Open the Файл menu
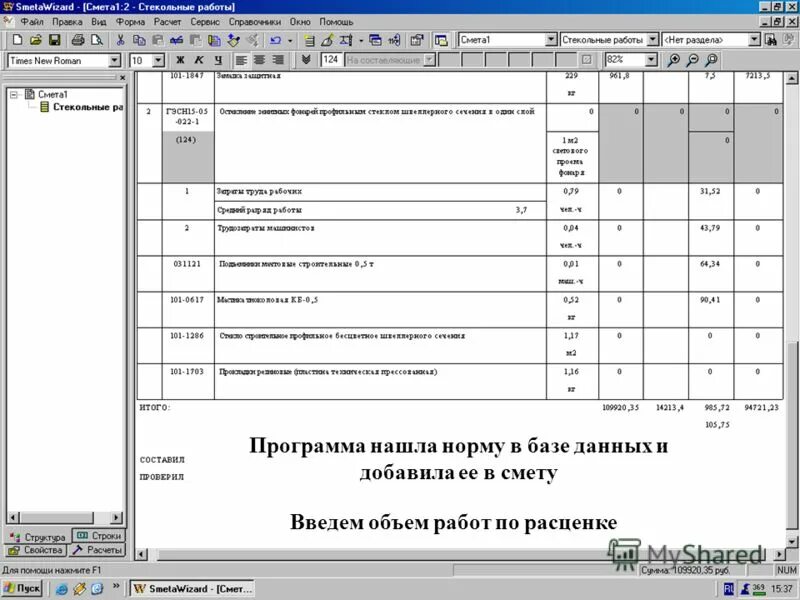Viewport: 800px width, 600px height. pos(32,22)
